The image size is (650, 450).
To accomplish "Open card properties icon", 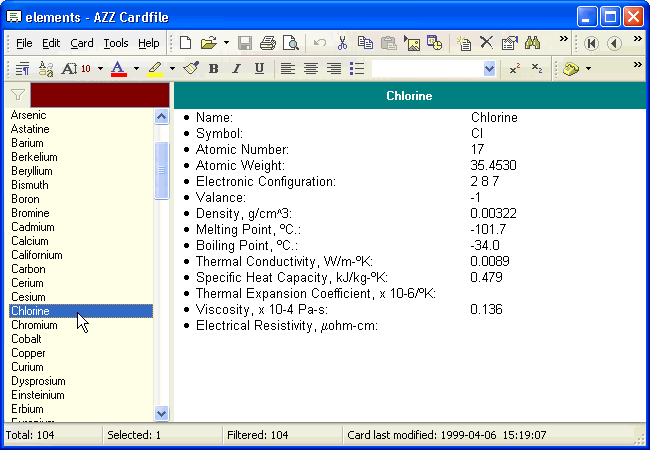I will [509, 43].
